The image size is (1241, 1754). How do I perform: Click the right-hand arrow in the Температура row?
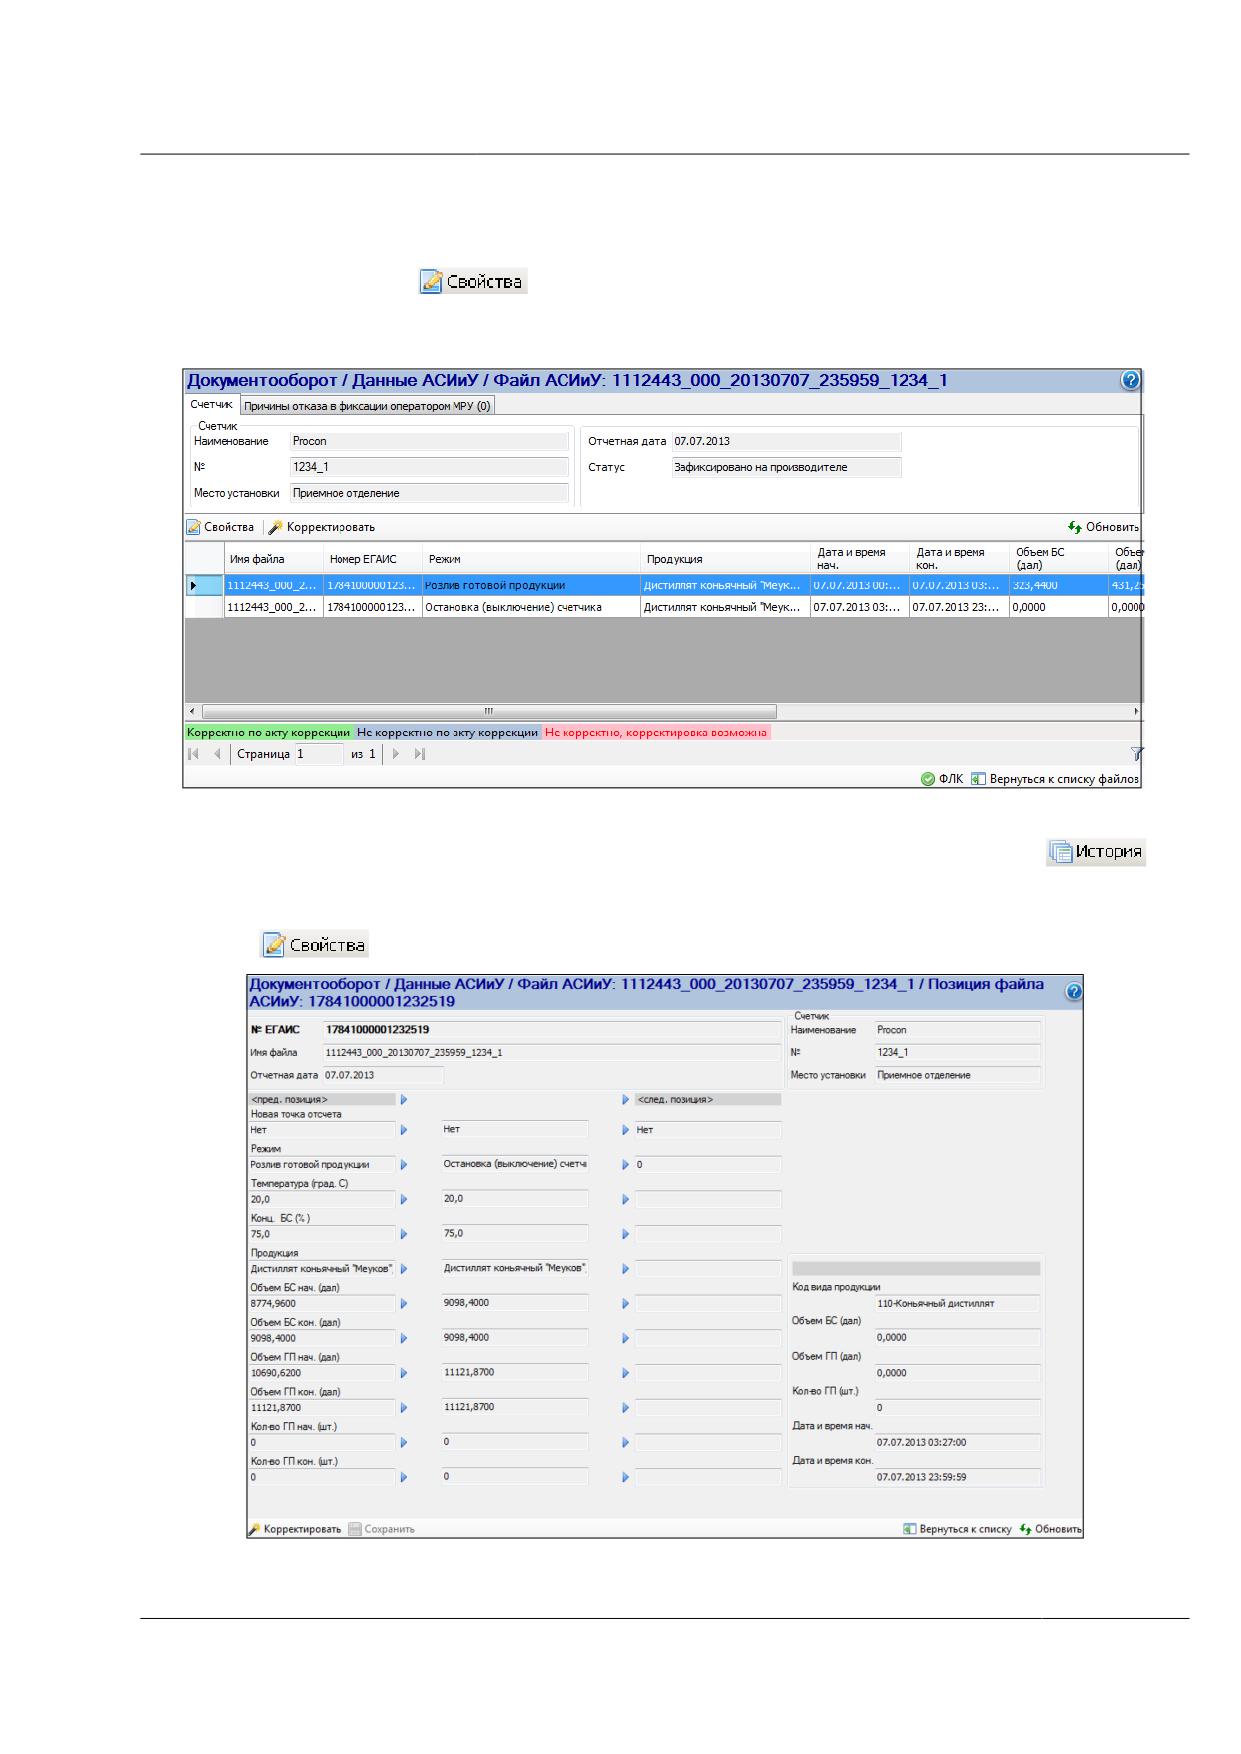click(626, 1199)
